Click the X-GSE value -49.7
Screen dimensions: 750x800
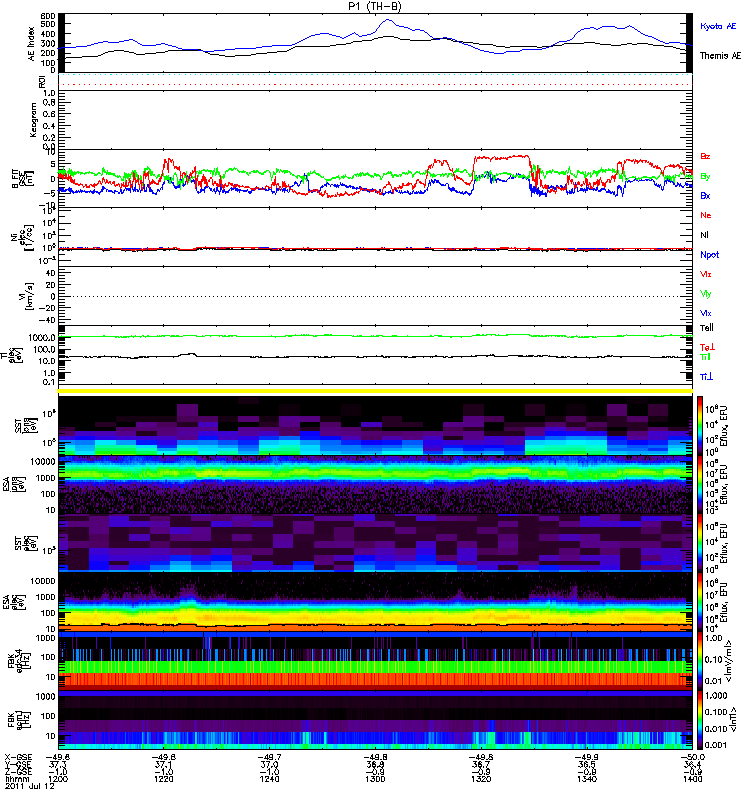click(269, 757)
